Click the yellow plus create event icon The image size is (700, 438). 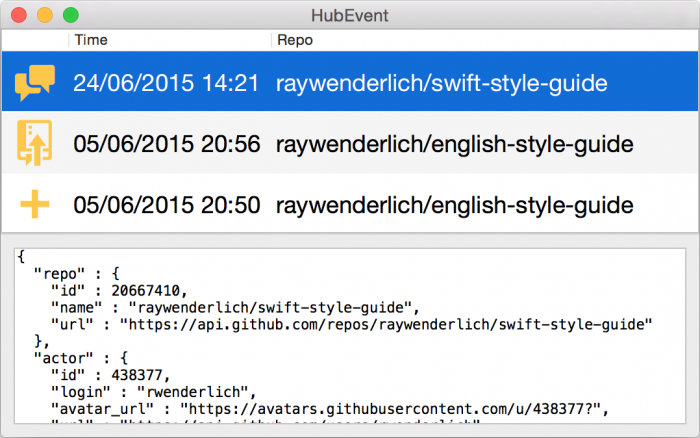(x=35, y=206)
